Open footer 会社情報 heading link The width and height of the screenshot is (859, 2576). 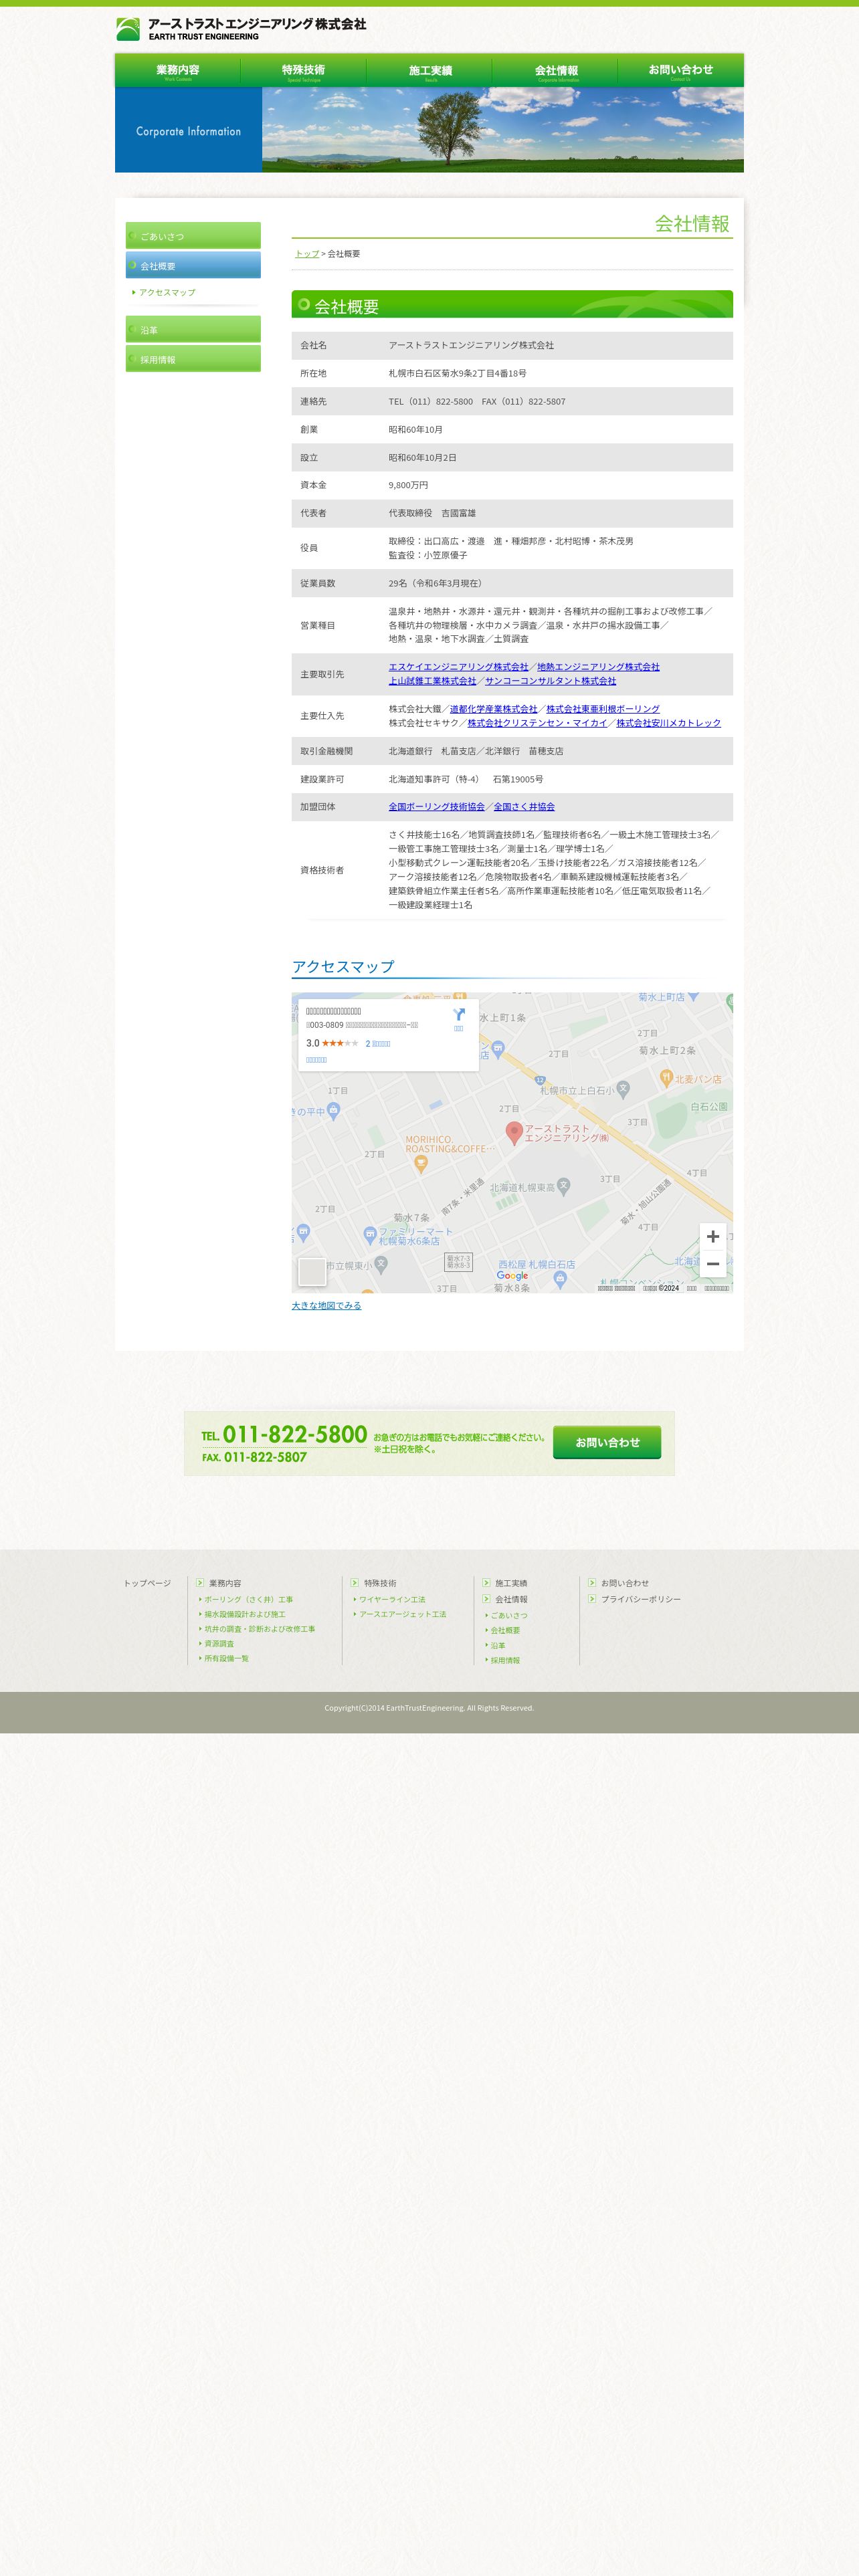pos(511,1599)
